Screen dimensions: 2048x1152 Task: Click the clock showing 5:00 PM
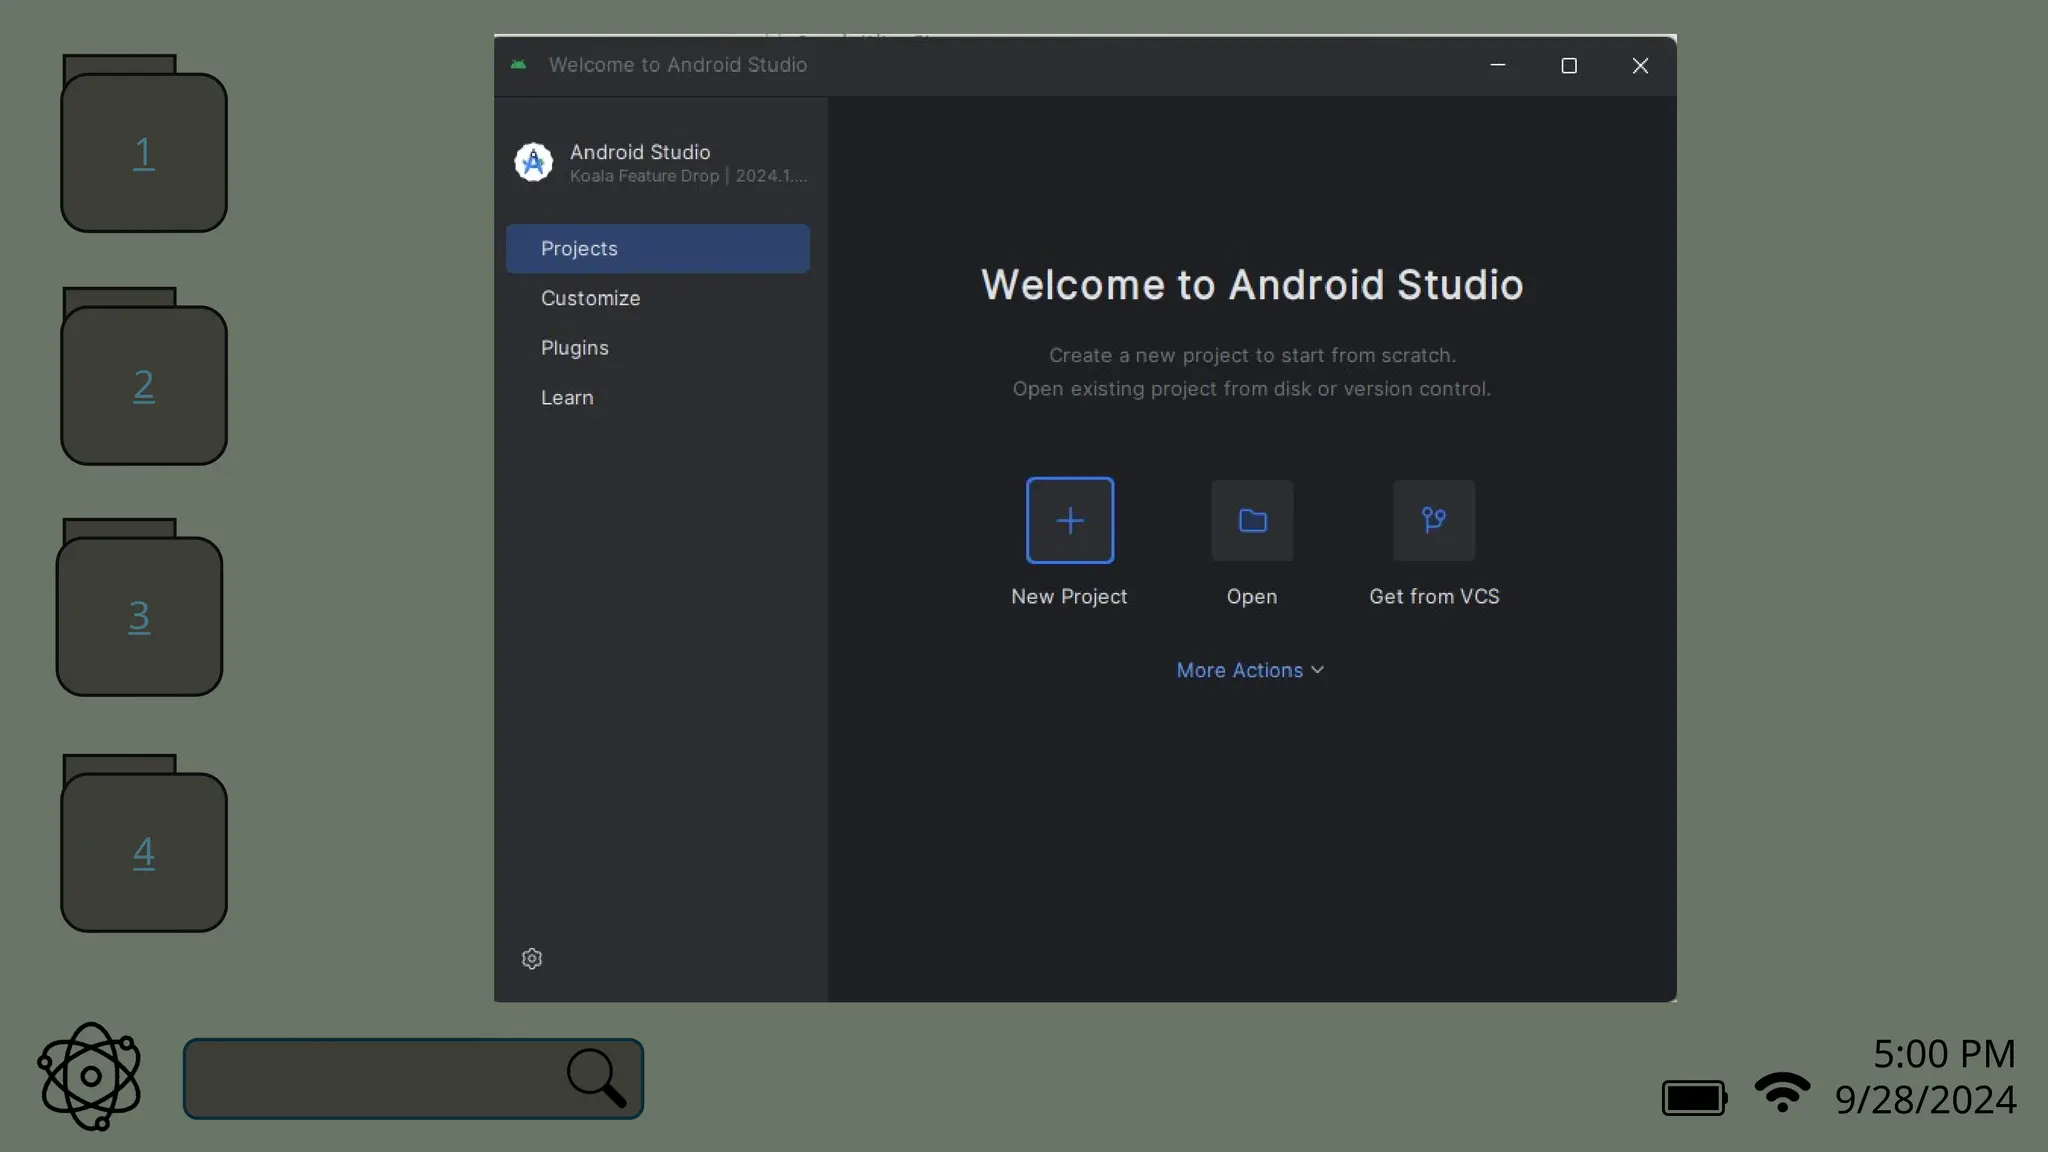pos(1943,1054)
